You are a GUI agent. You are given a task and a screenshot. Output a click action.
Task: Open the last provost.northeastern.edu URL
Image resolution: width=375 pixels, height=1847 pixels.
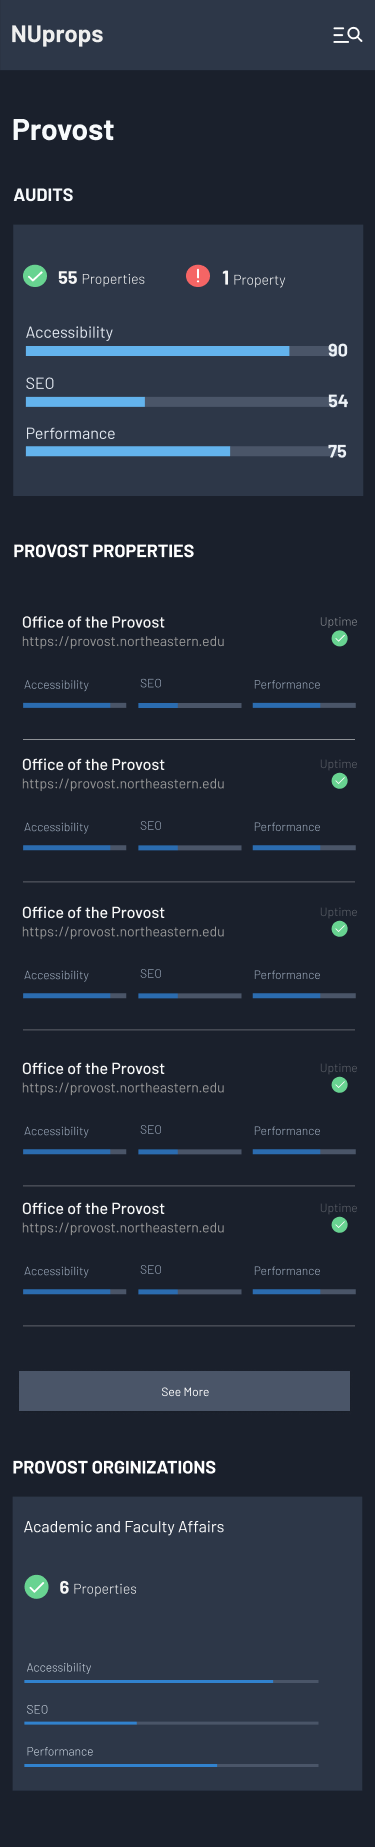tap(123, 1228)
